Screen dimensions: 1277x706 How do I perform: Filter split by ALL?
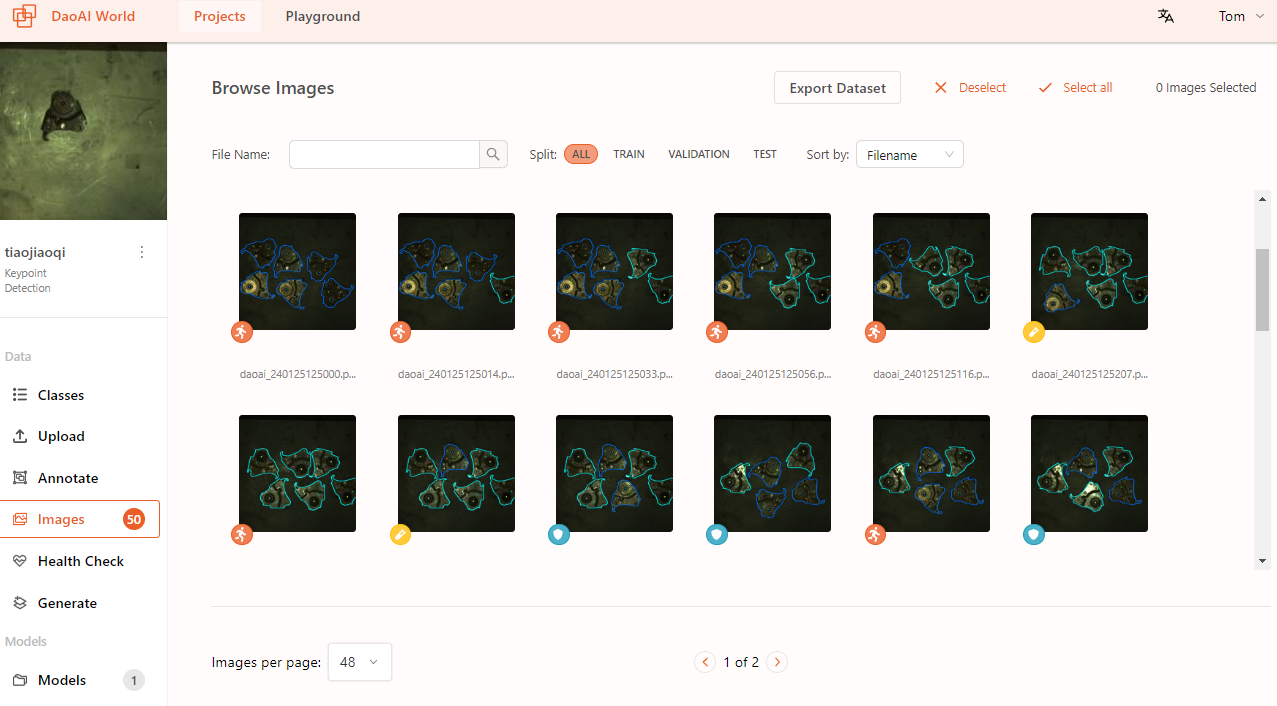pyautogui.click(x=581, y=154)
